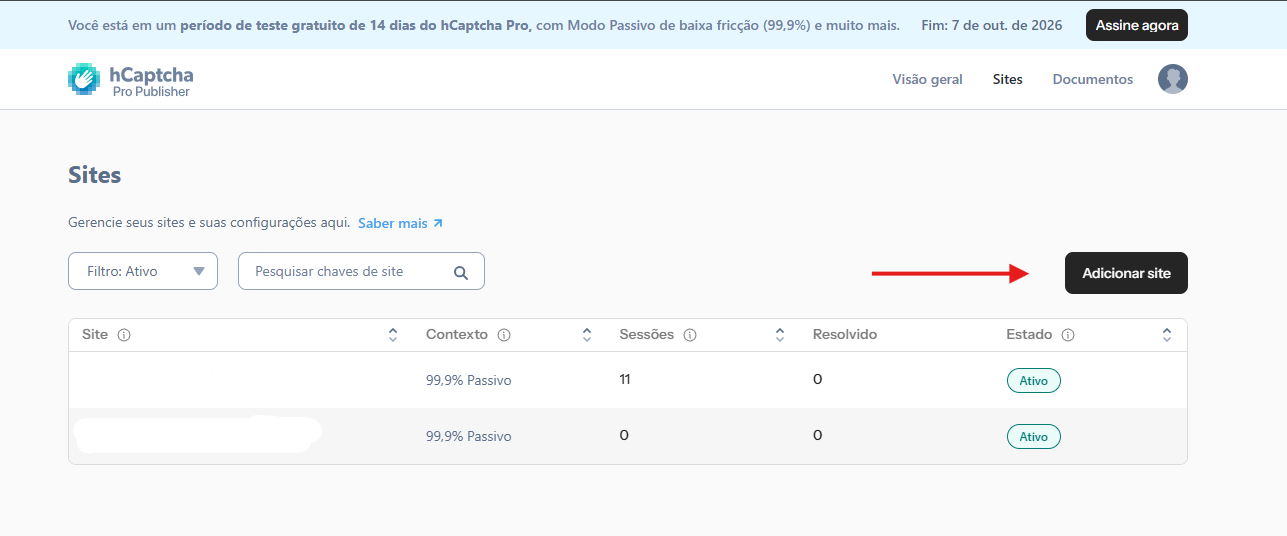Go to Visão geral tab

click(927, 79)
